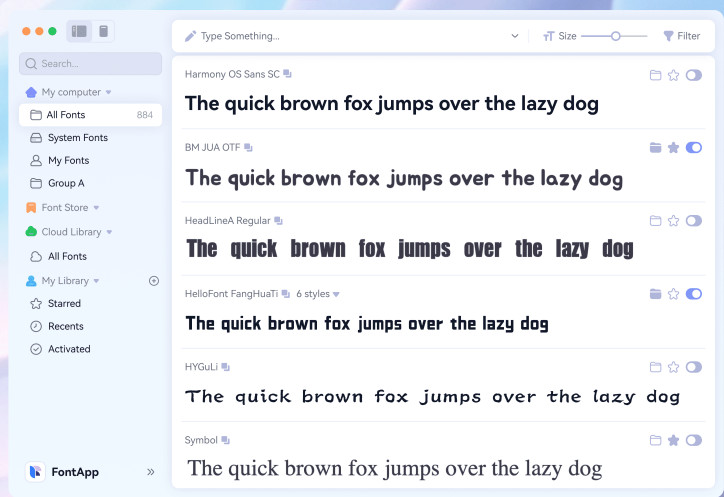724x497 pixels.
Task: Collapse My computer section
Action: [x=109, y=92]
